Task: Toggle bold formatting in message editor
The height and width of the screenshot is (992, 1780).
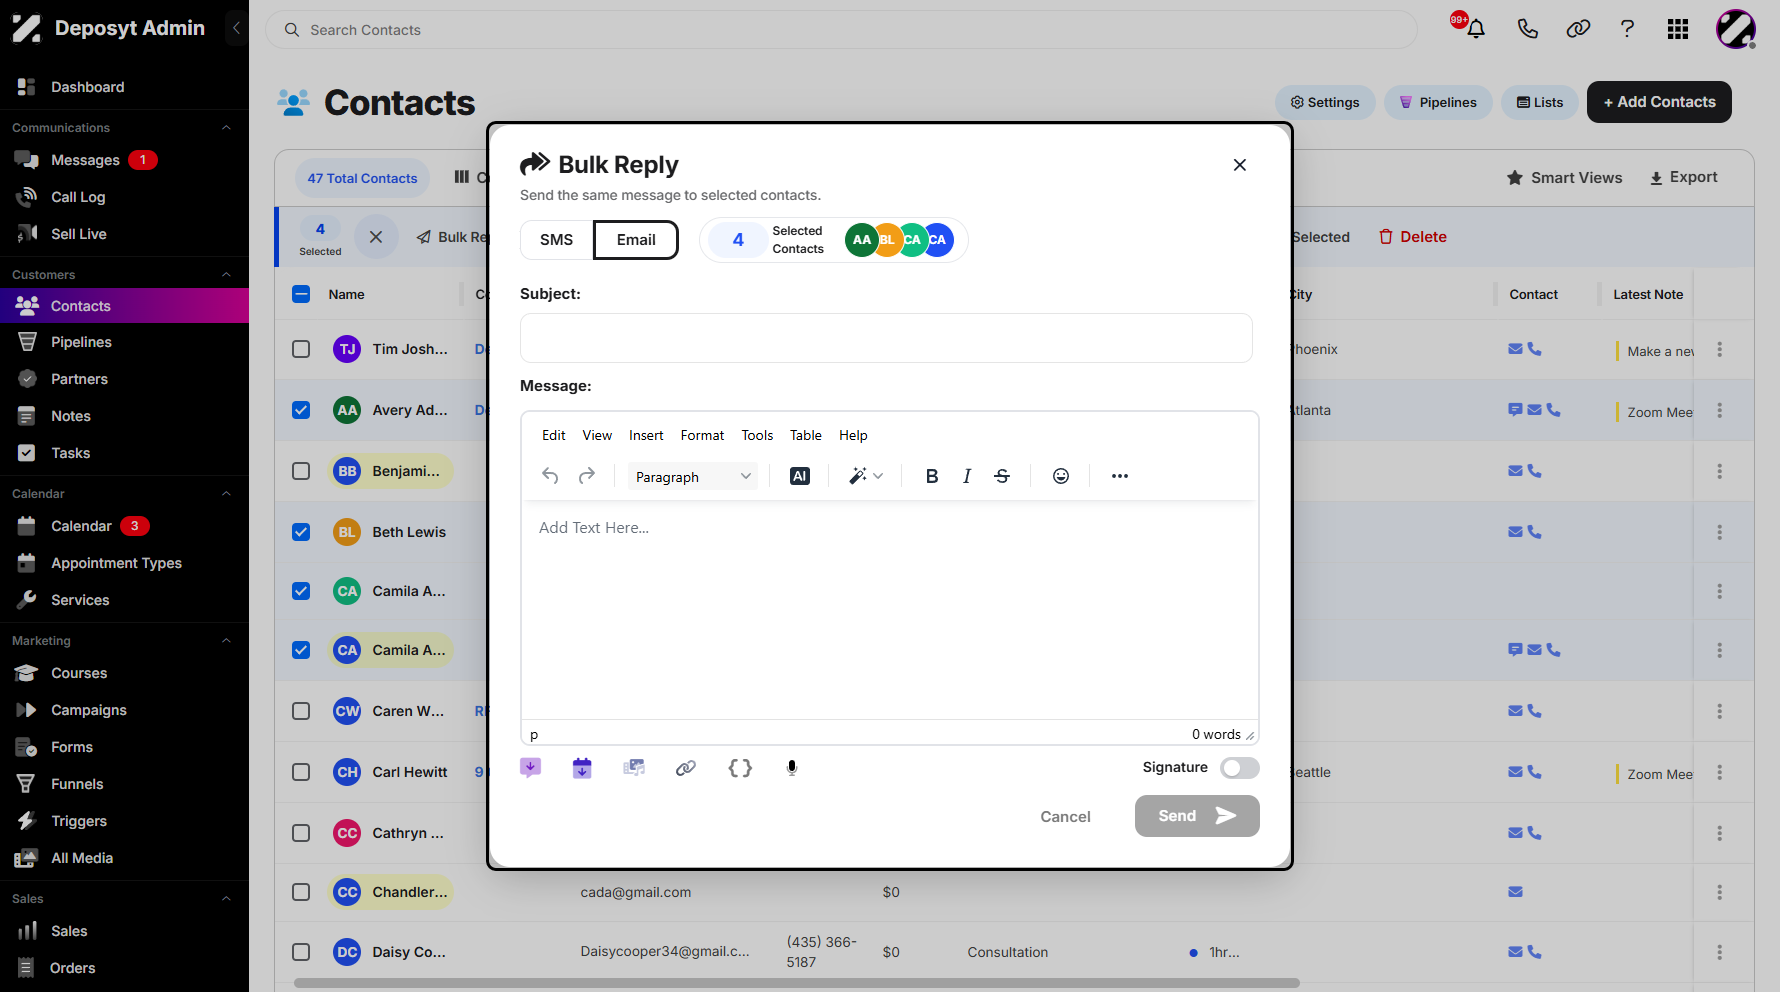Action: pyautogui.click(x=932, y=476)
